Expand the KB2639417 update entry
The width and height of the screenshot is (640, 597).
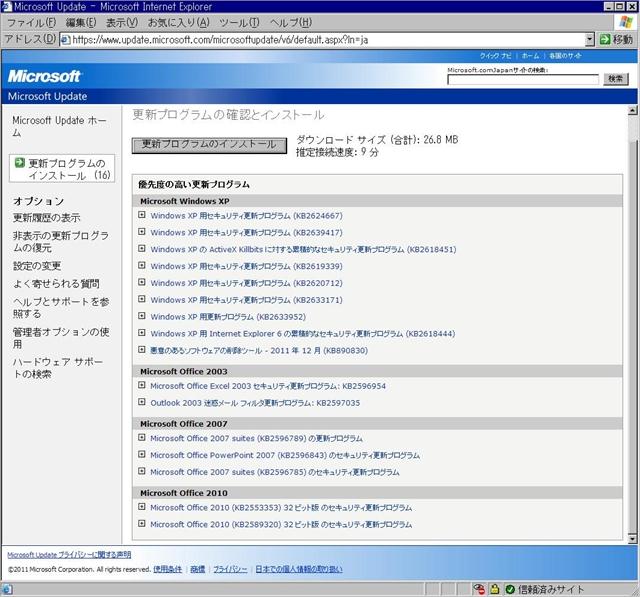tap(142, 231)
